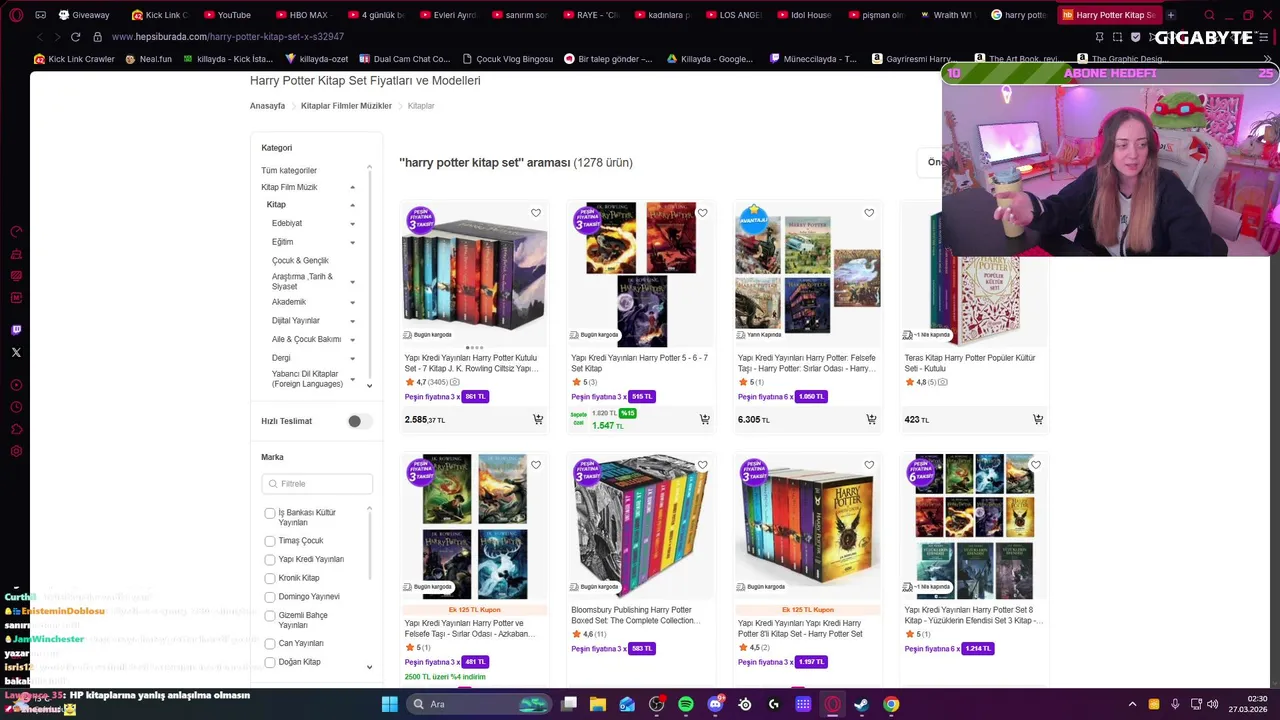
Task: Add the 6.305 TL set to cart
Action: (x=871, y=419)
